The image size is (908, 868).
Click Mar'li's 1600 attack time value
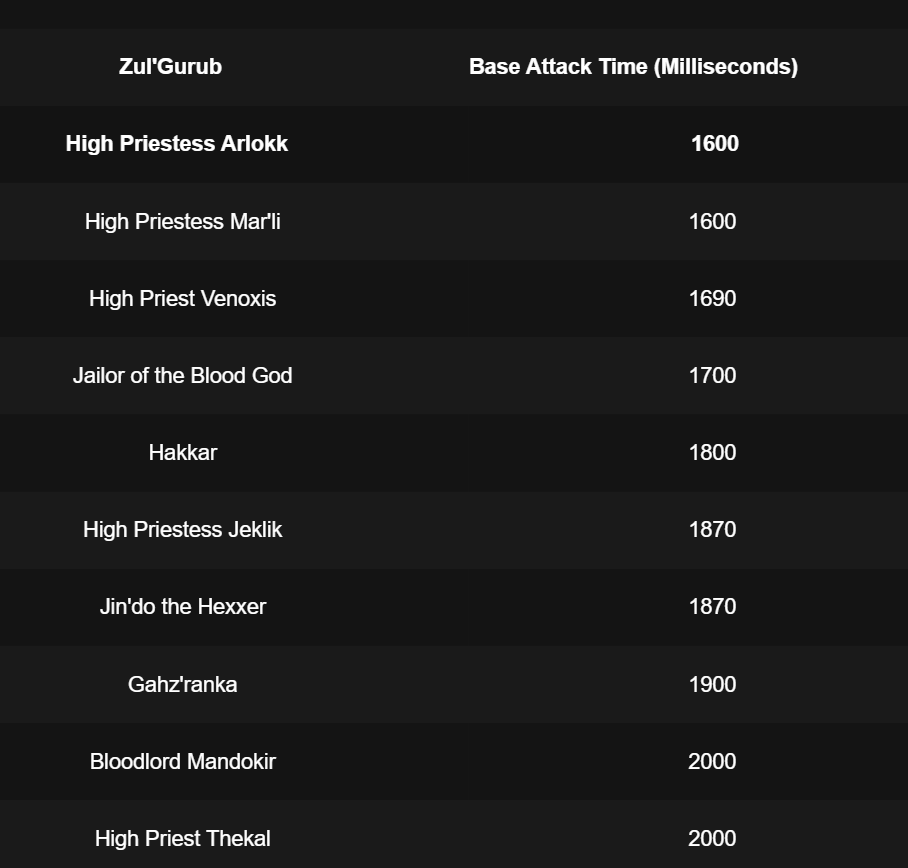(712, 221)
